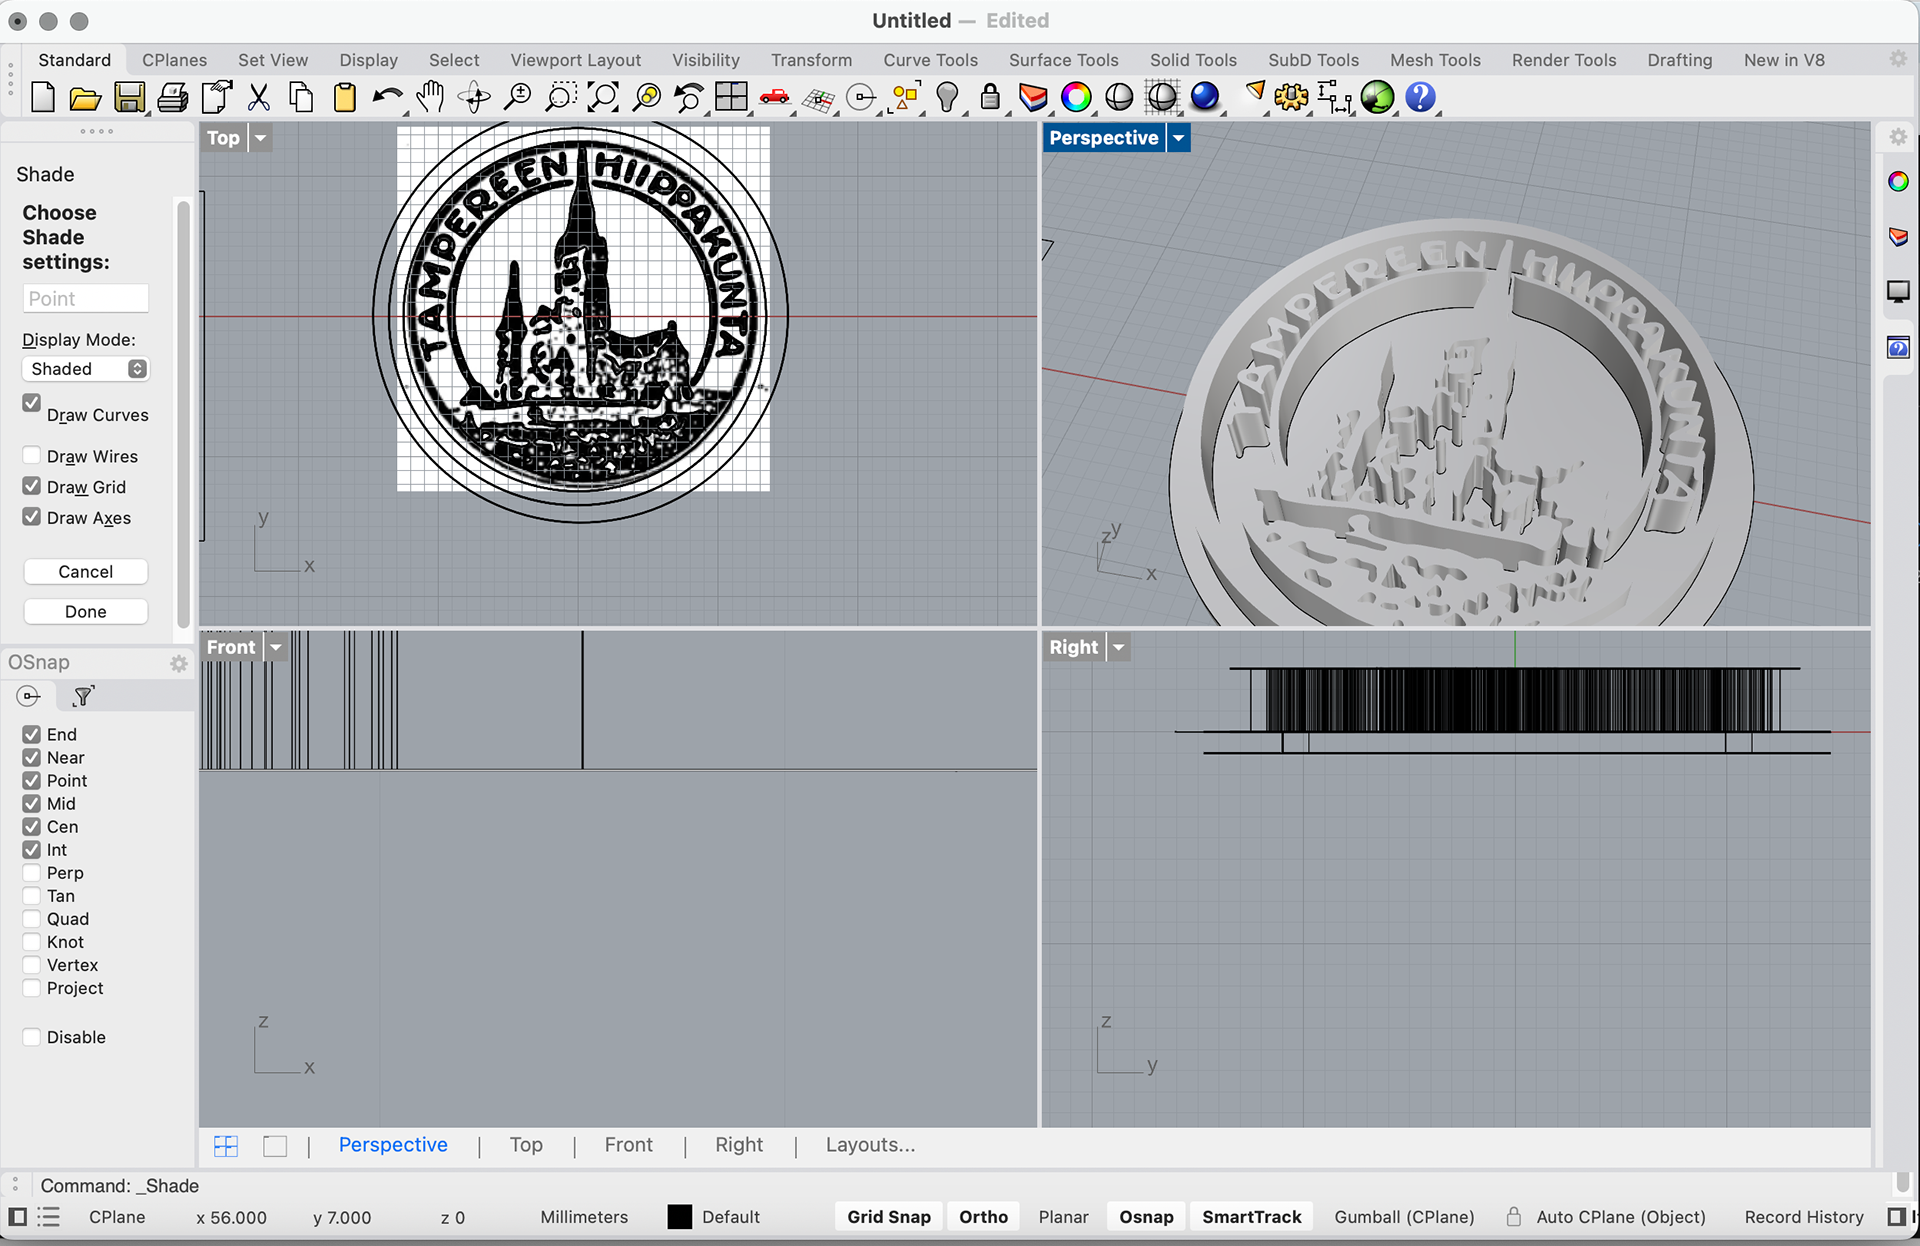Click the Dimension tool icon

tap(1334, 97)
